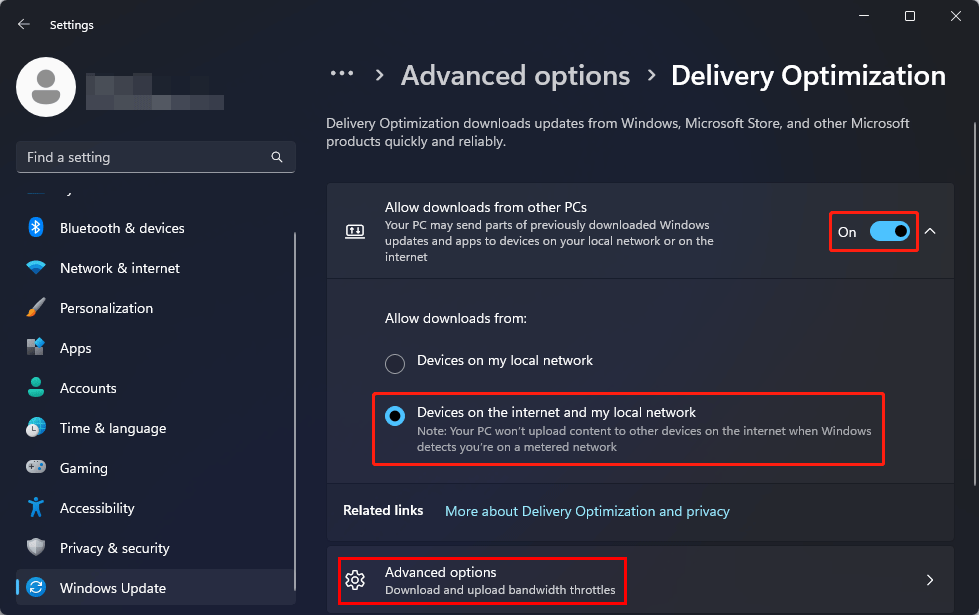Screen dimensions: 979x615
Task: Collapse the Allow downloads section chevron
Action: 930,231
